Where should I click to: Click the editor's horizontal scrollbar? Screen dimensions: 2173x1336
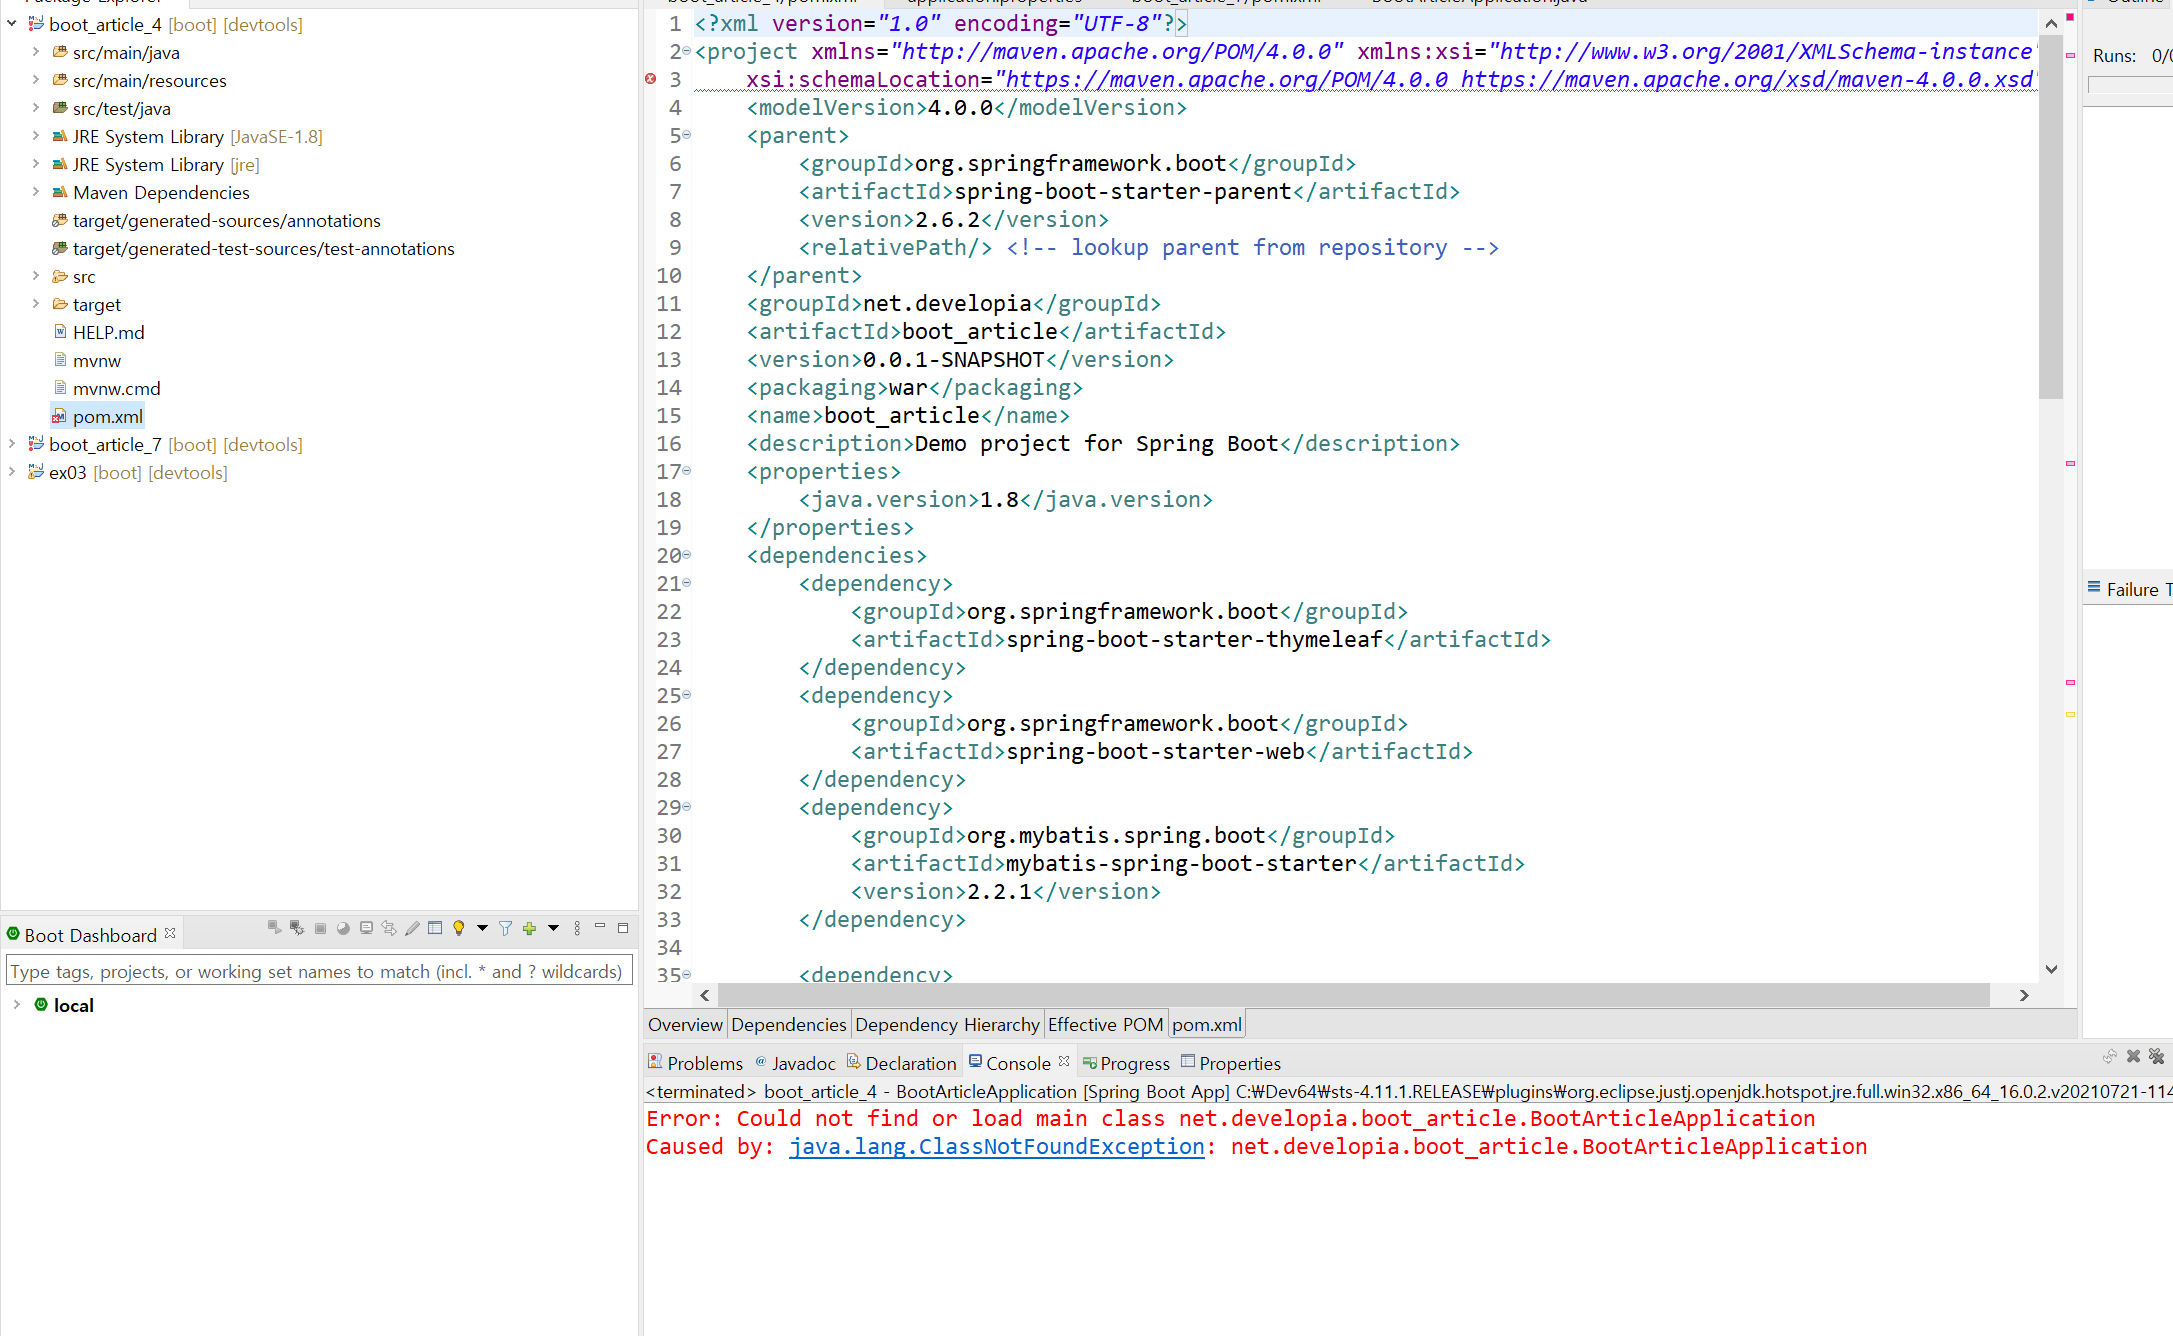(1353, 995)
